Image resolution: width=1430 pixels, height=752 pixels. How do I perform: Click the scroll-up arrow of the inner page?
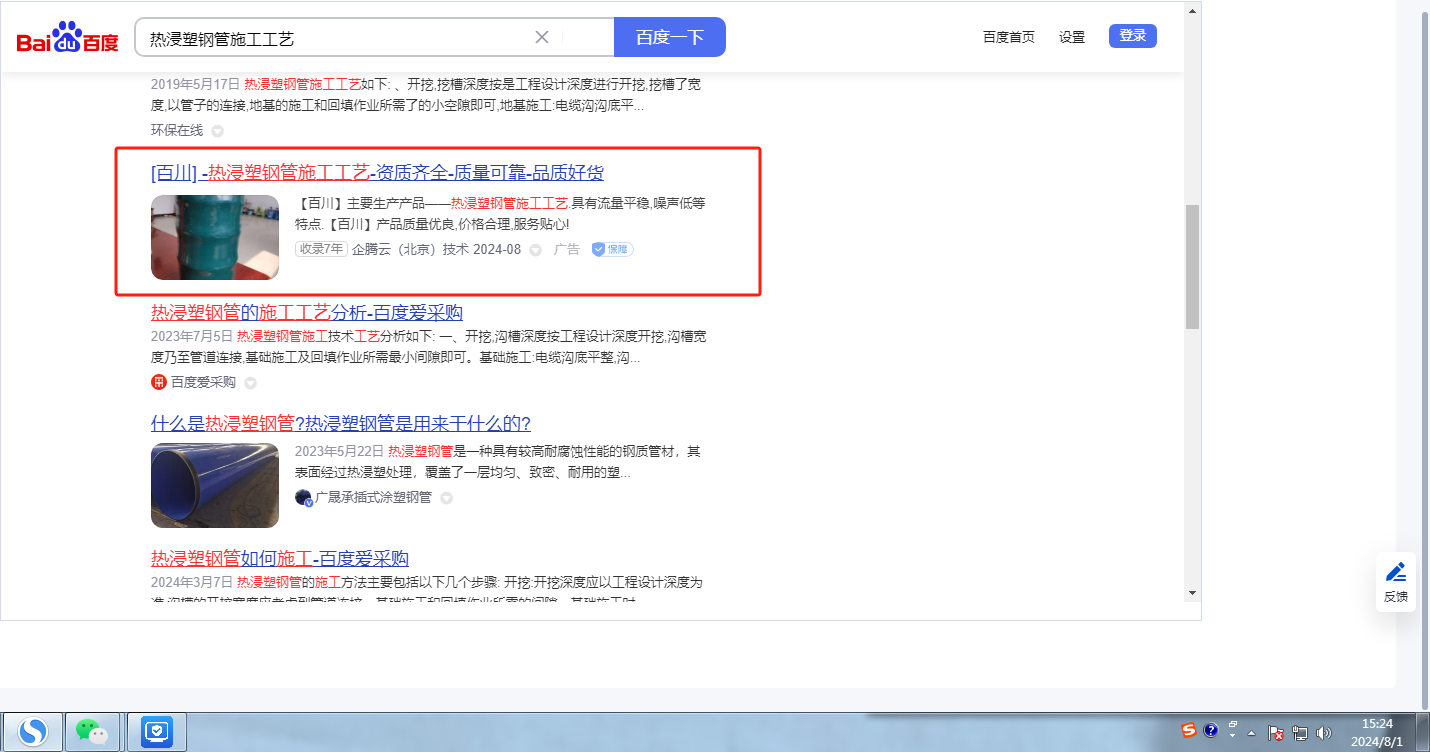(1192, 11)
